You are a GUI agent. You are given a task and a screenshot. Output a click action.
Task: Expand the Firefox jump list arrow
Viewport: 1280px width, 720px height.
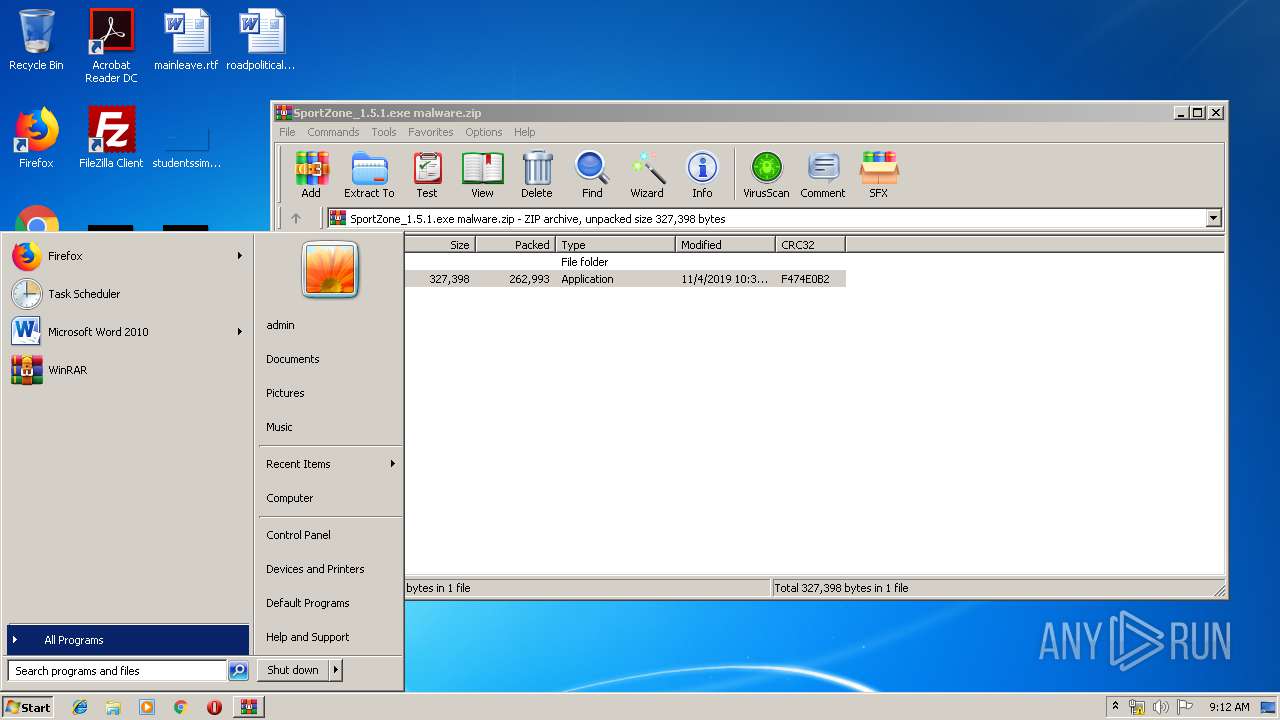click(x=240, y=256)
